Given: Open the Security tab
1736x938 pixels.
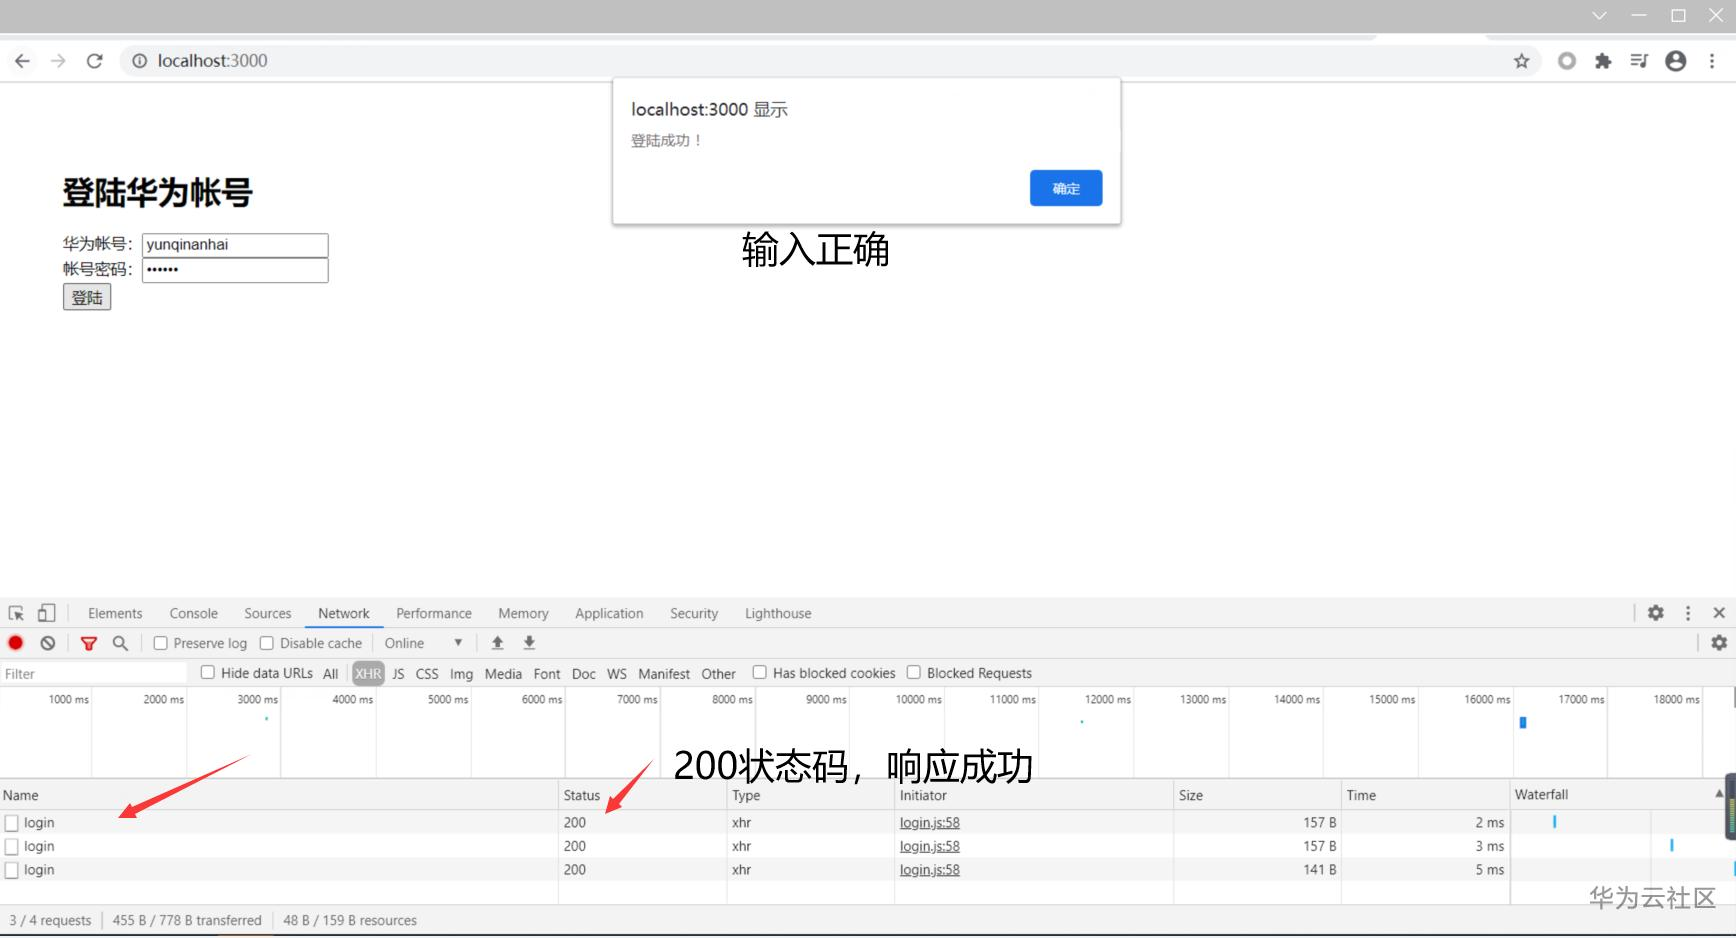Looking at the screenshot, I should click(x=694, y=613).
